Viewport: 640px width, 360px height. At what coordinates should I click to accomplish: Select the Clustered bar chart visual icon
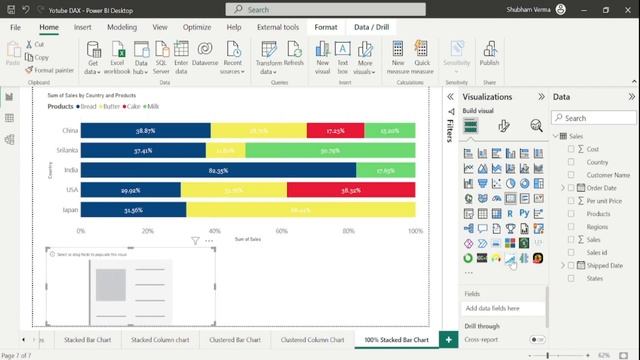[x=496, y=153]
